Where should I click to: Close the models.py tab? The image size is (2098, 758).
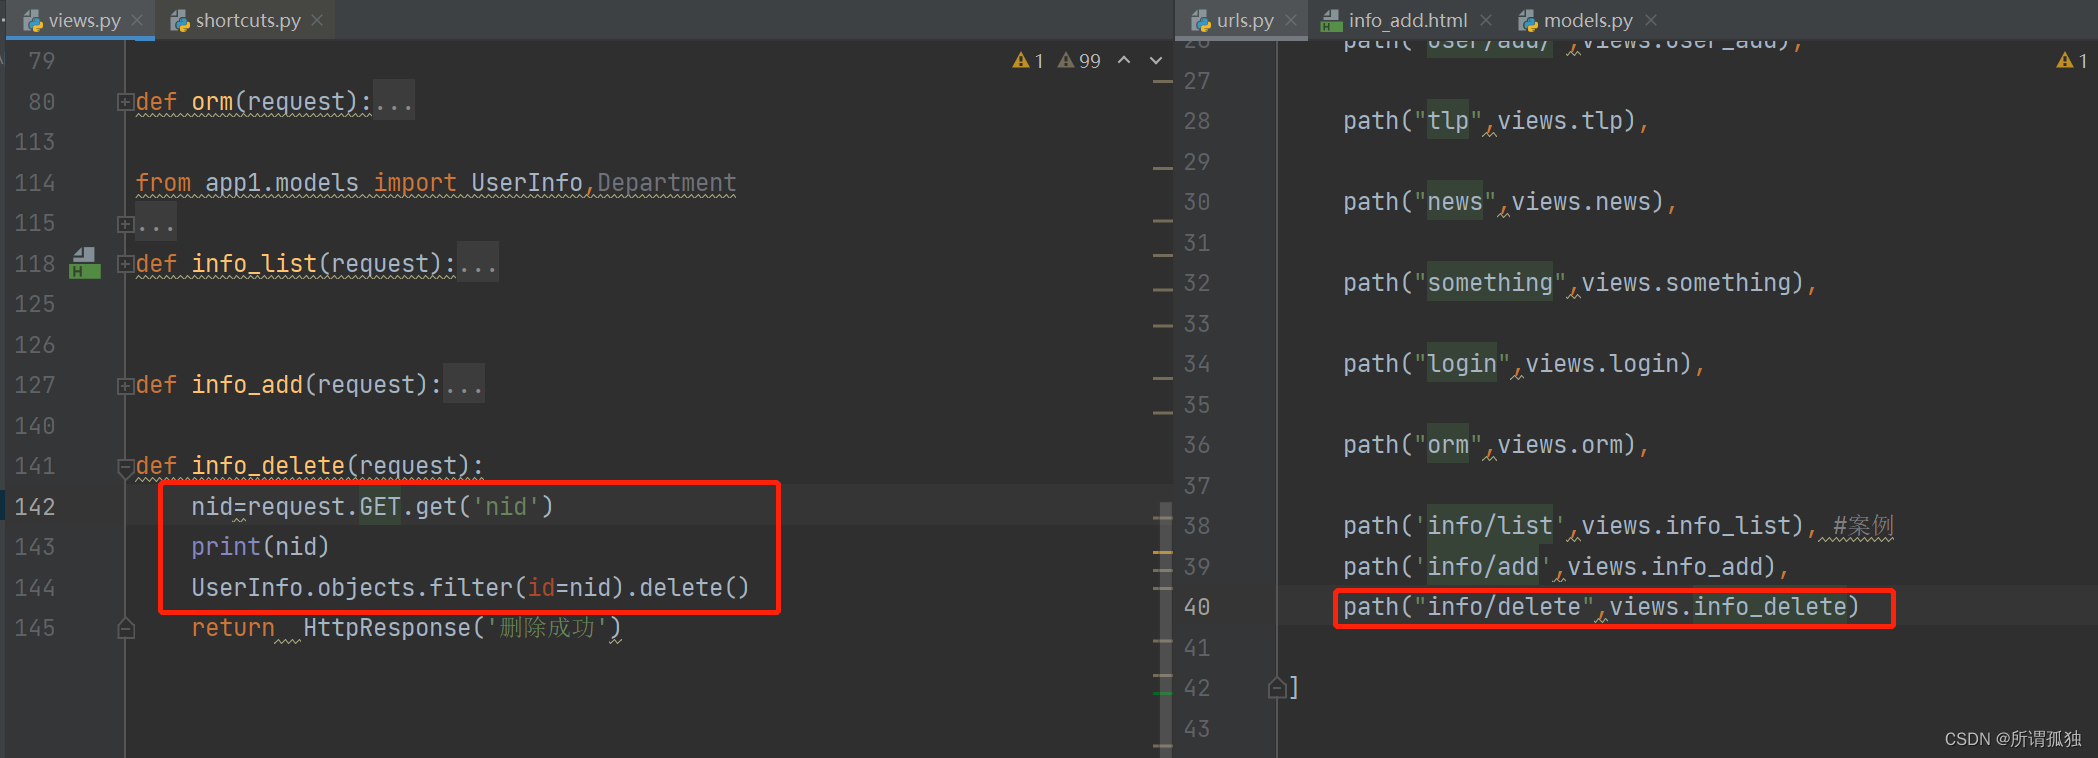[1651, 20]
